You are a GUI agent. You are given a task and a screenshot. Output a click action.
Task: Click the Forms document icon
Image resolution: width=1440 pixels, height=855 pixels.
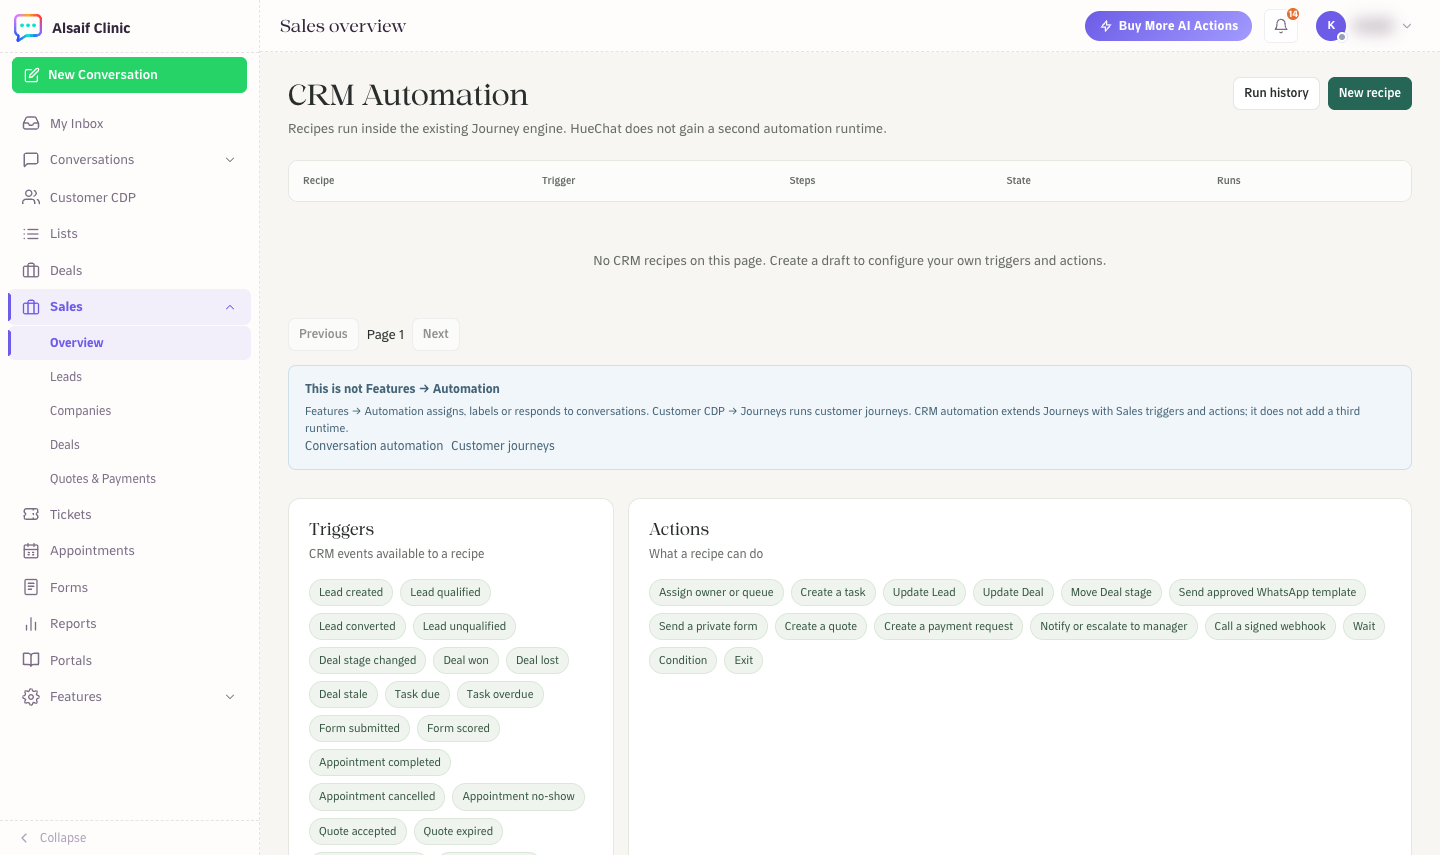[x=31, y=587]
